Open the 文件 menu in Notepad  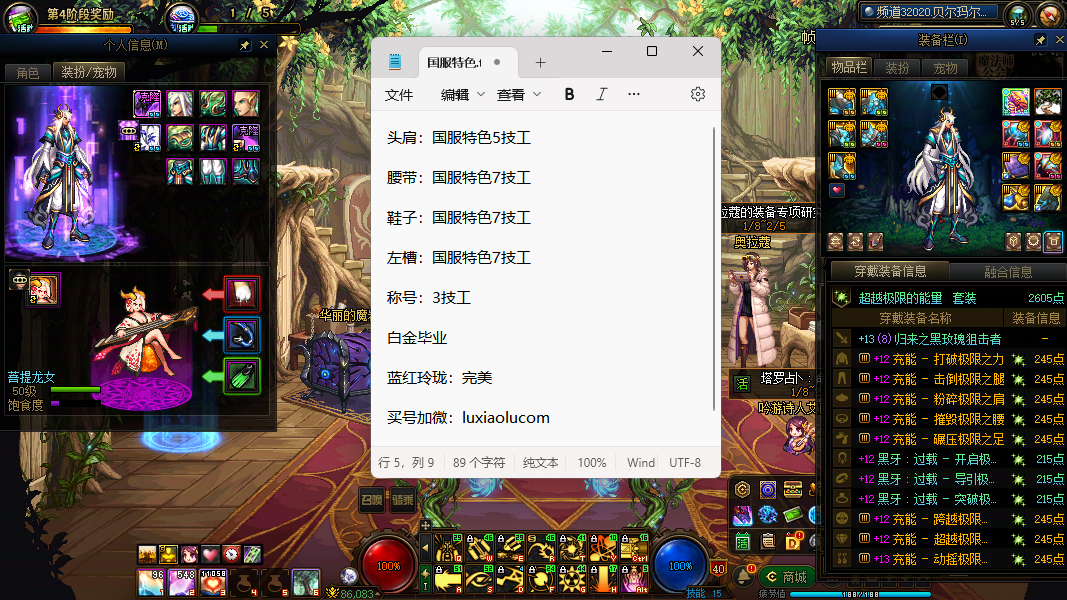coord(399,94)
